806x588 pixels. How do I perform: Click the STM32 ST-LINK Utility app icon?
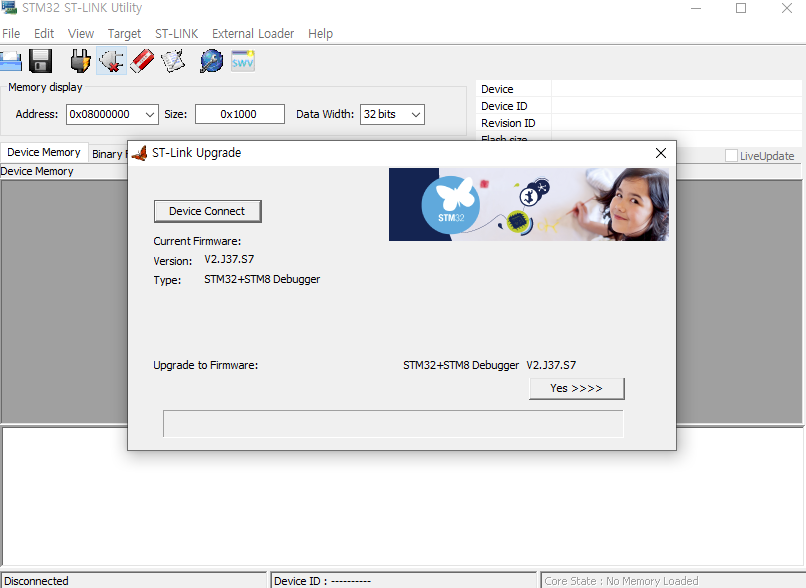point(9,7)
